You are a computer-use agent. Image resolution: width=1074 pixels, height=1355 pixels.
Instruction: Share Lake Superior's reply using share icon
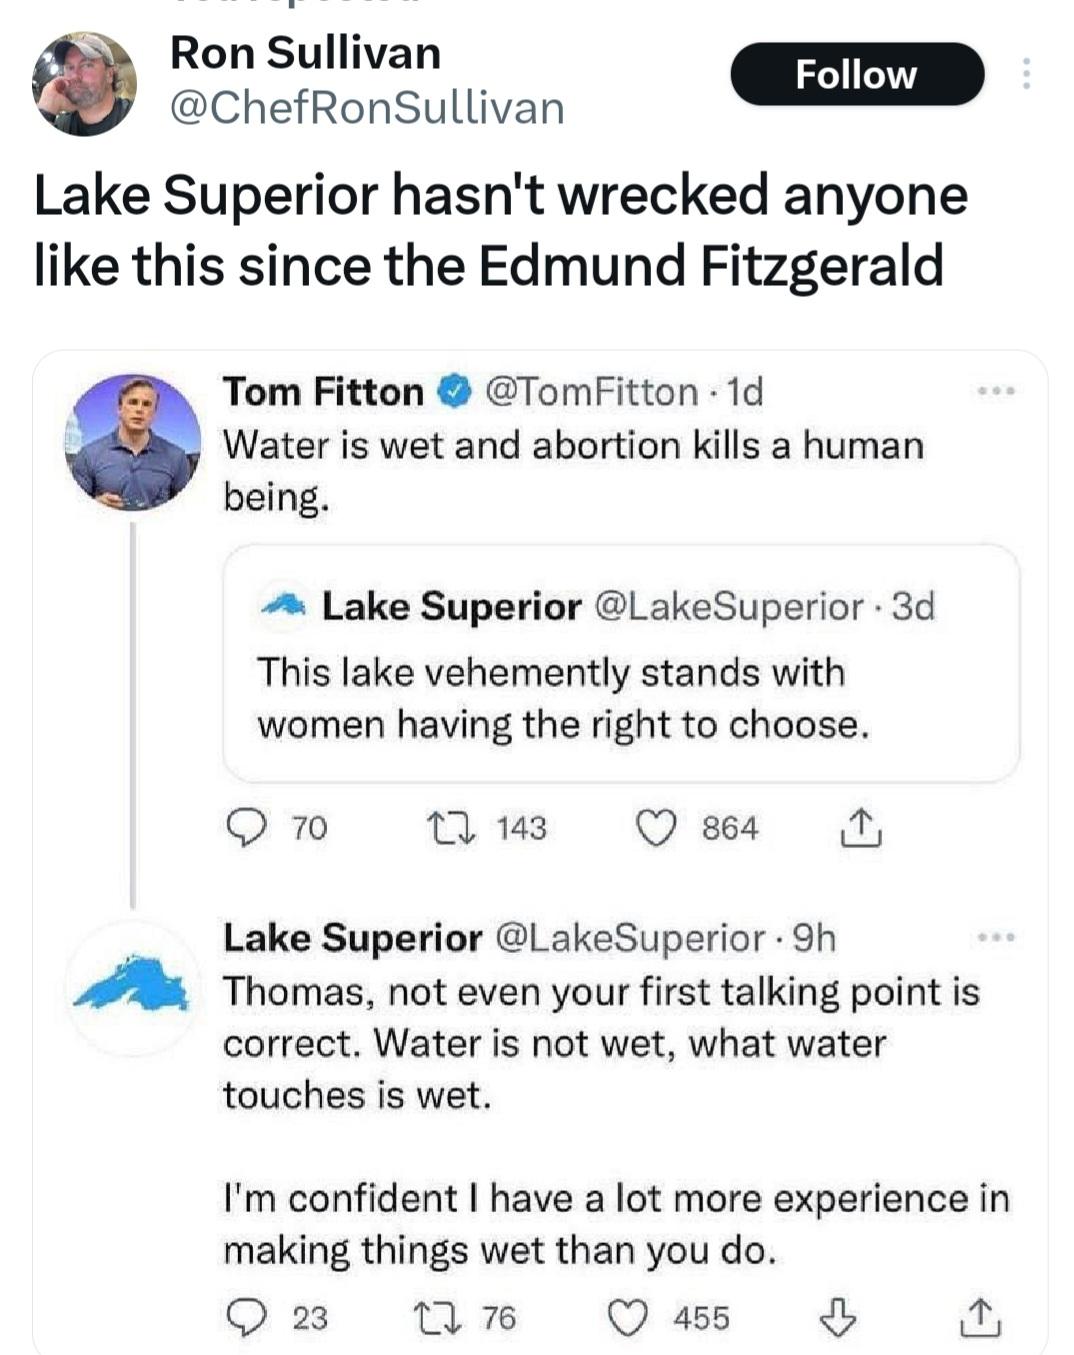[x=979, y=1317]
